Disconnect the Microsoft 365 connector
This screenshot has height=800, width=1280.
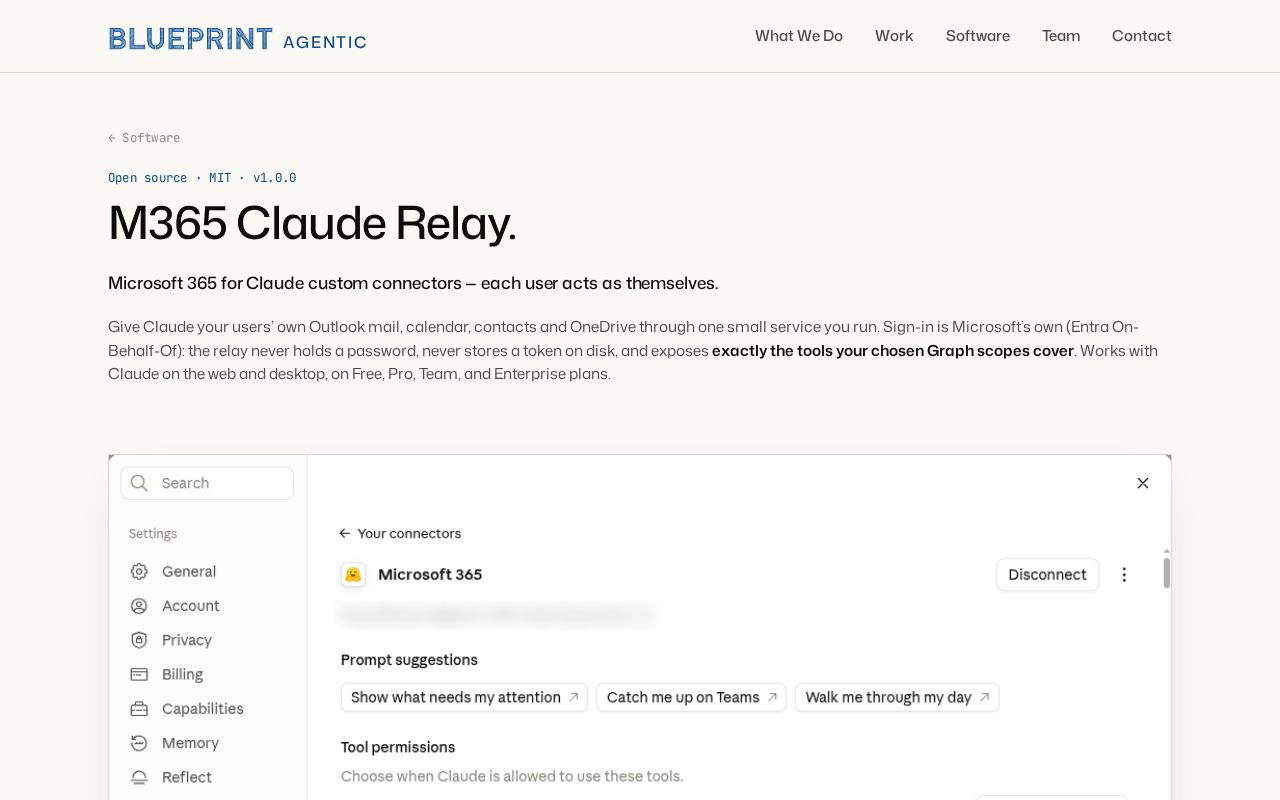pos(1048,575)
